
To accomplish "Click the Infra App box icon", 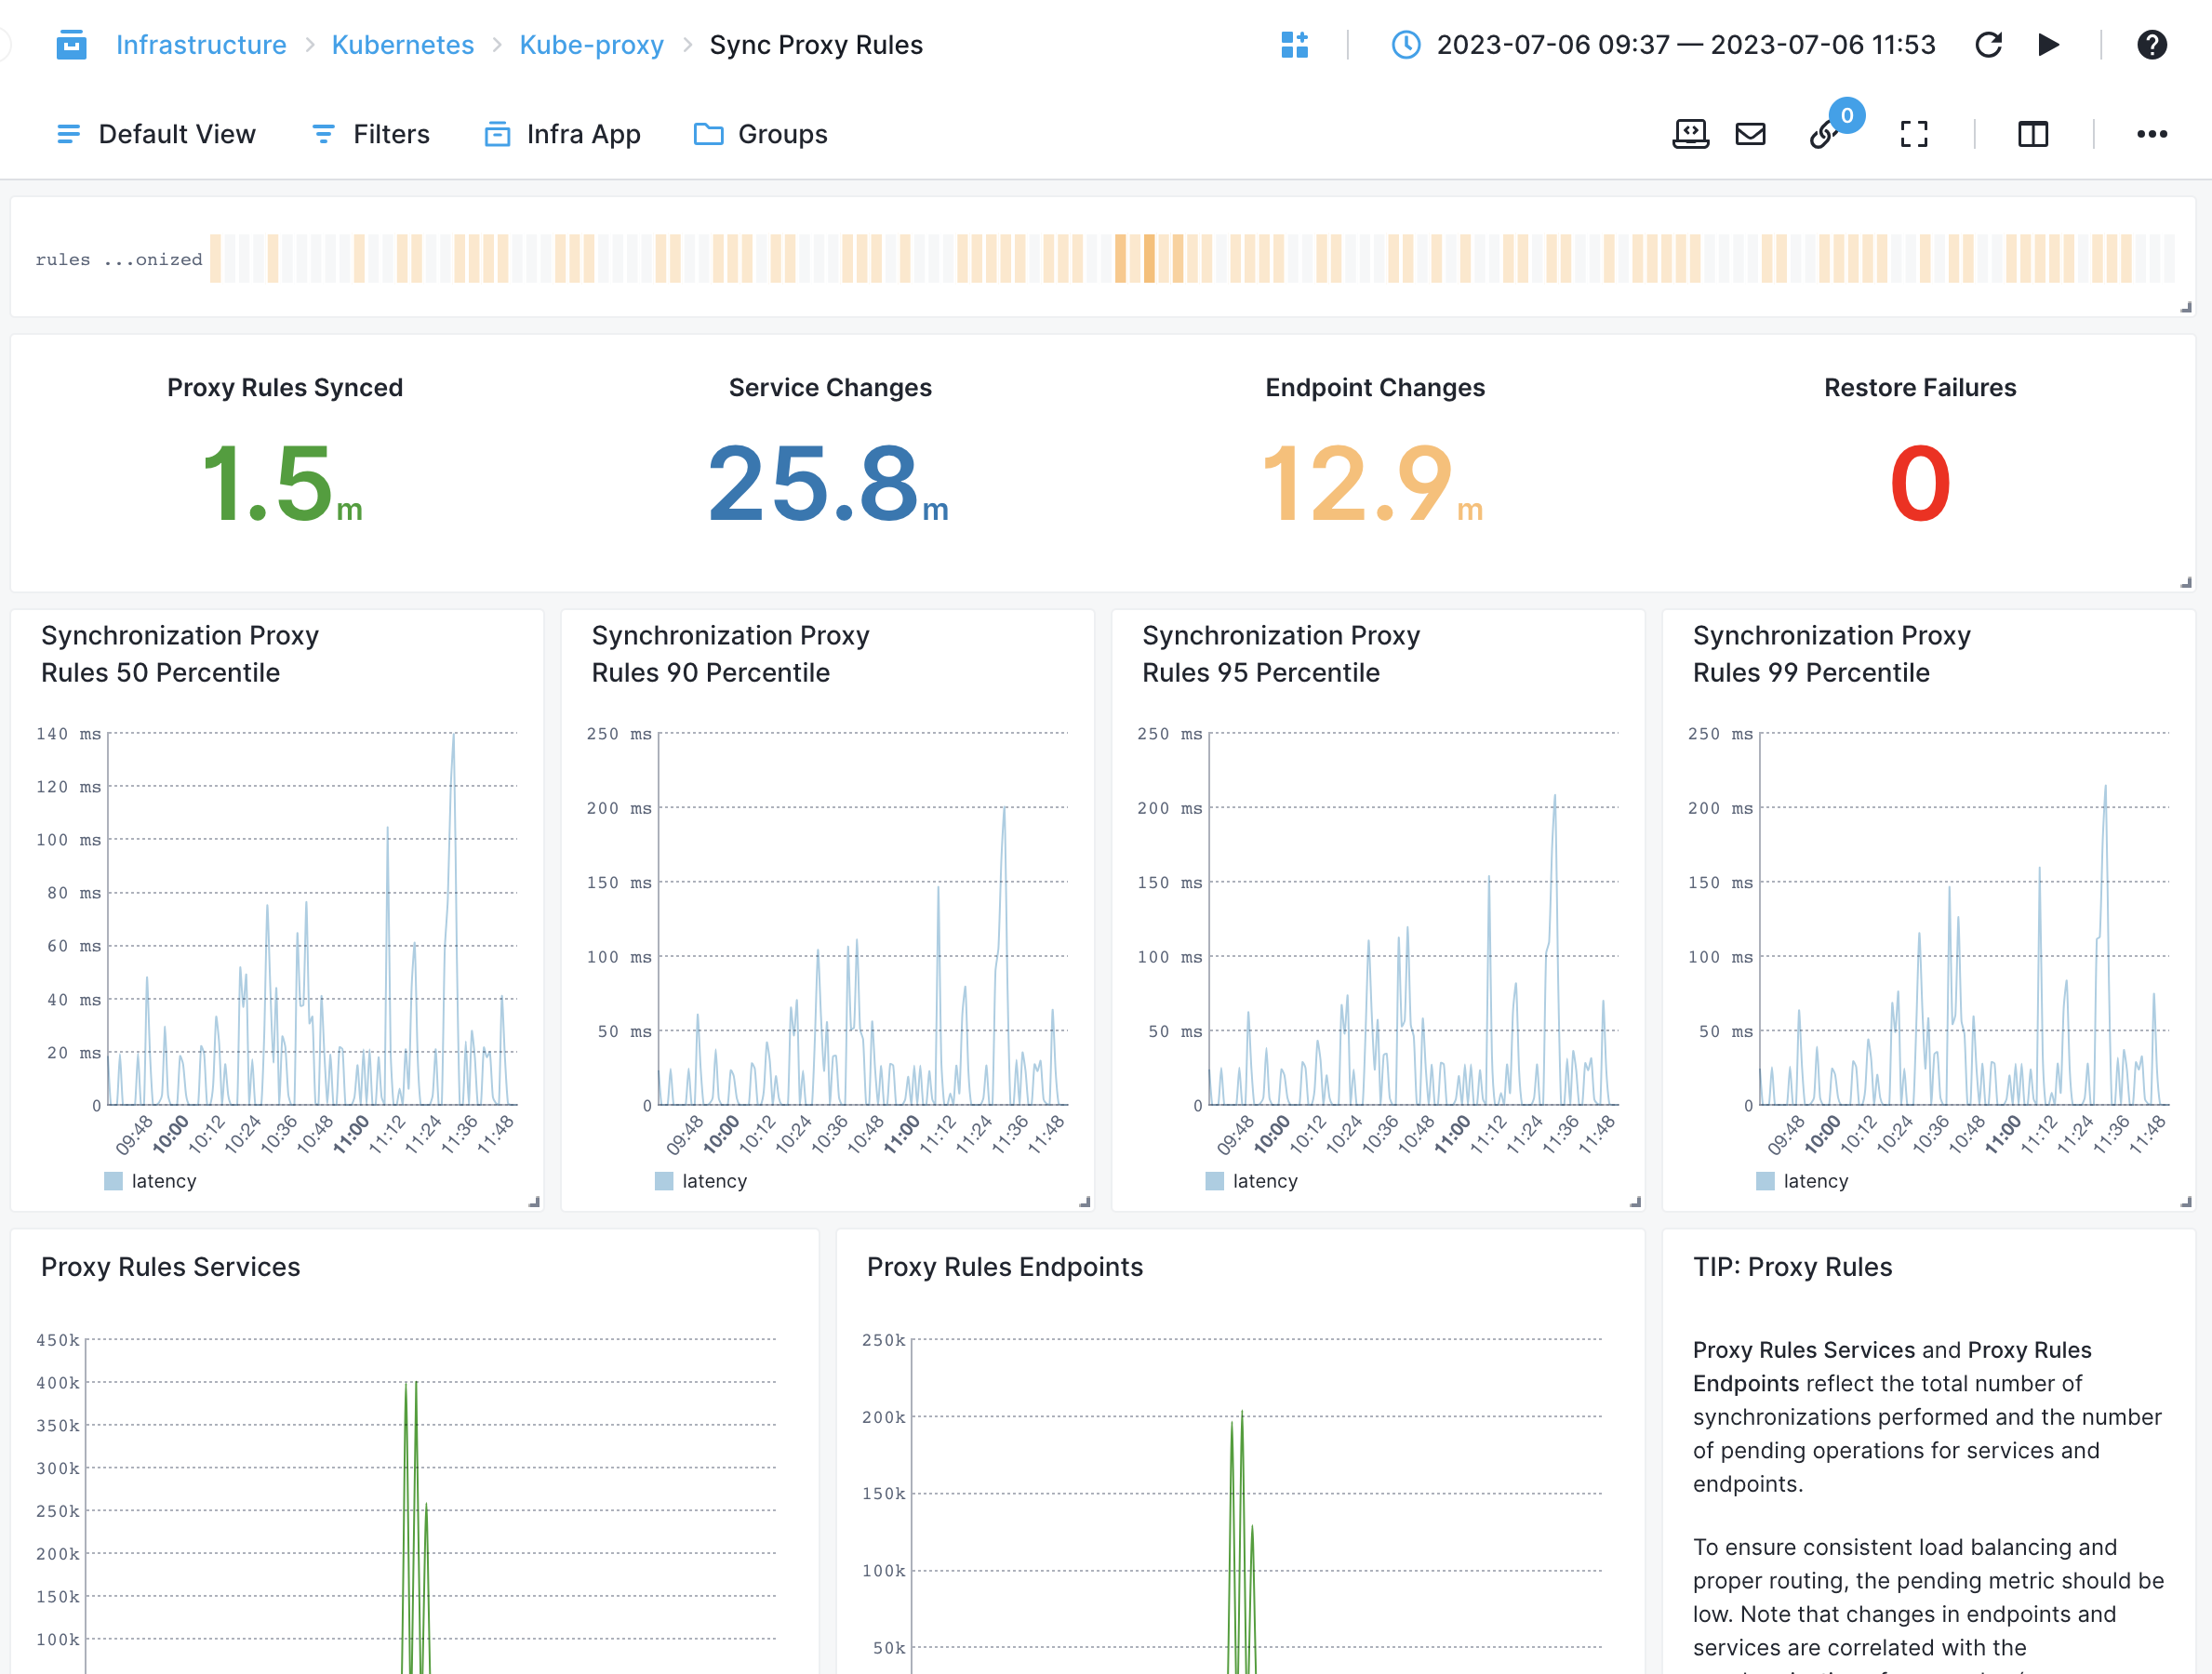I will pos(497,134).
